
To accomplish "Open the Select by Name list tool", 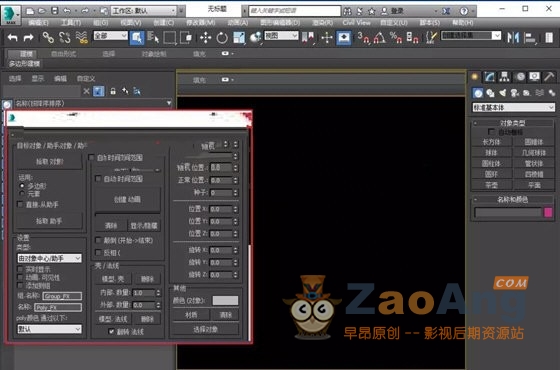I will point(153,38).
